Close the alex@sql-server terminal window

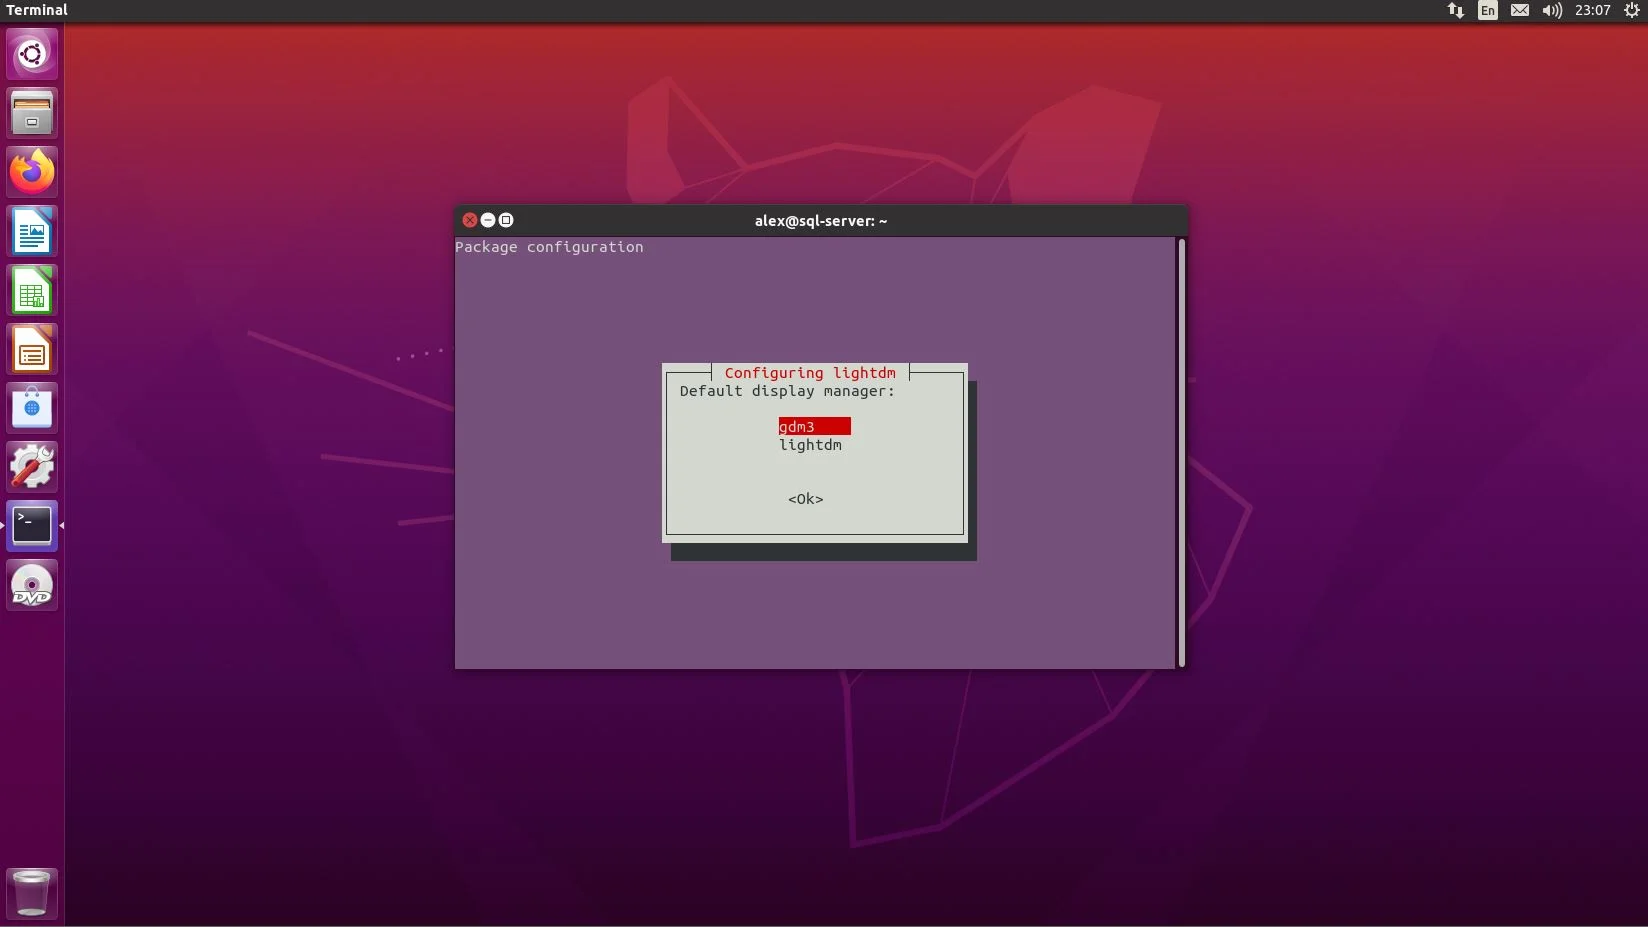coord(470,220)
